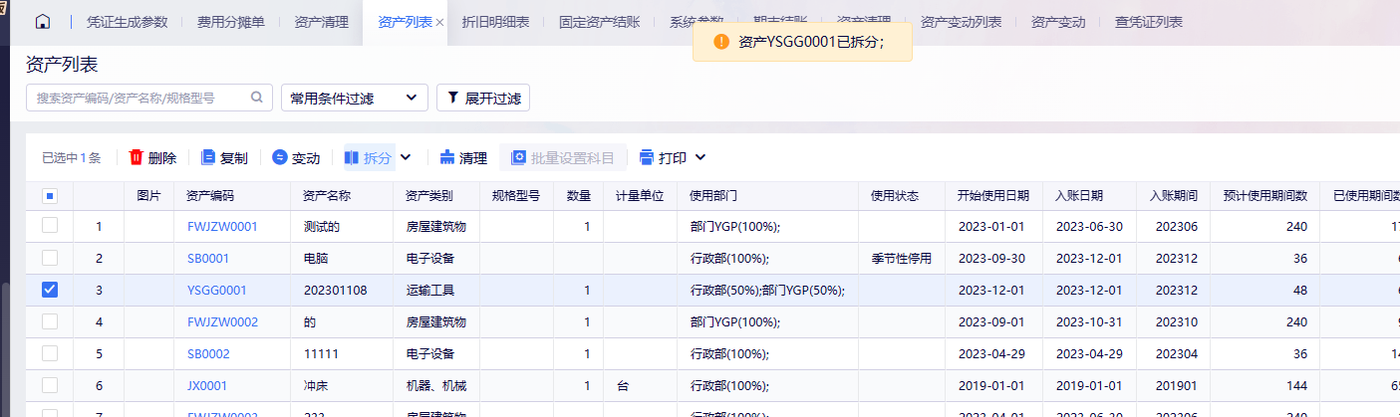Click the 资产YSGG0001已拆分 notification
1400x417 pixels.
(803, 42)
